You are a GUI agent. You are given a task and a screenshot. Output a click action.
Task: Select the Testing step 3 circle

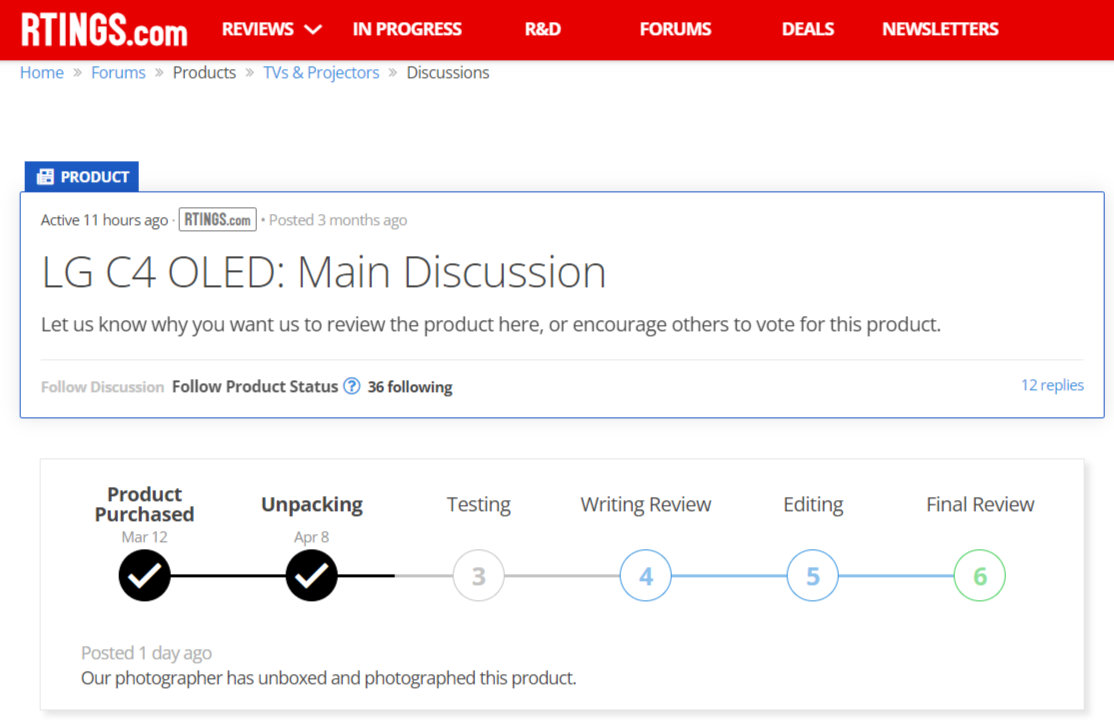pyautogui.click(x=479, y=576)
